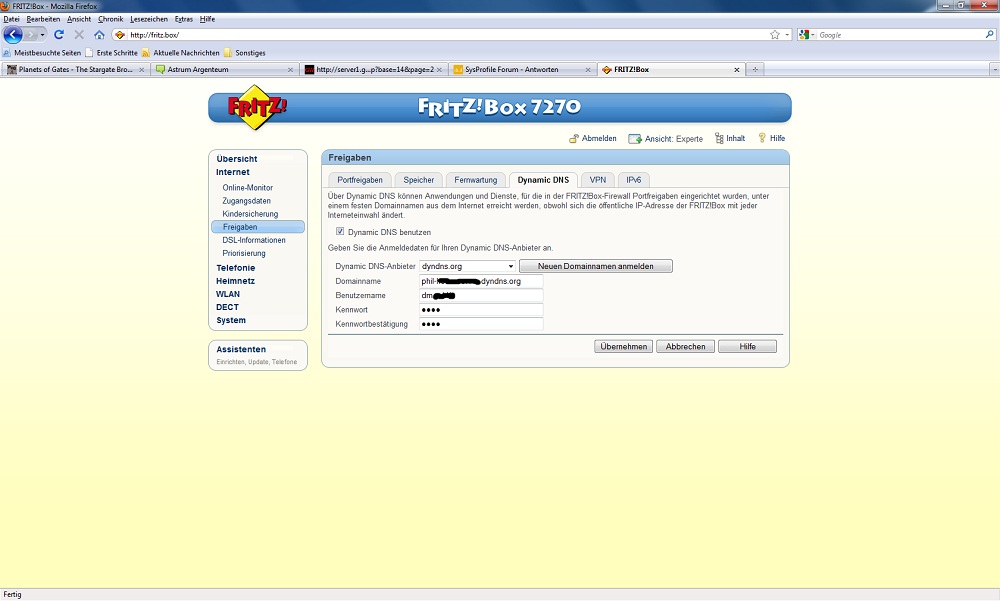Open Erste Schritte bookmark

click(112, 53)
